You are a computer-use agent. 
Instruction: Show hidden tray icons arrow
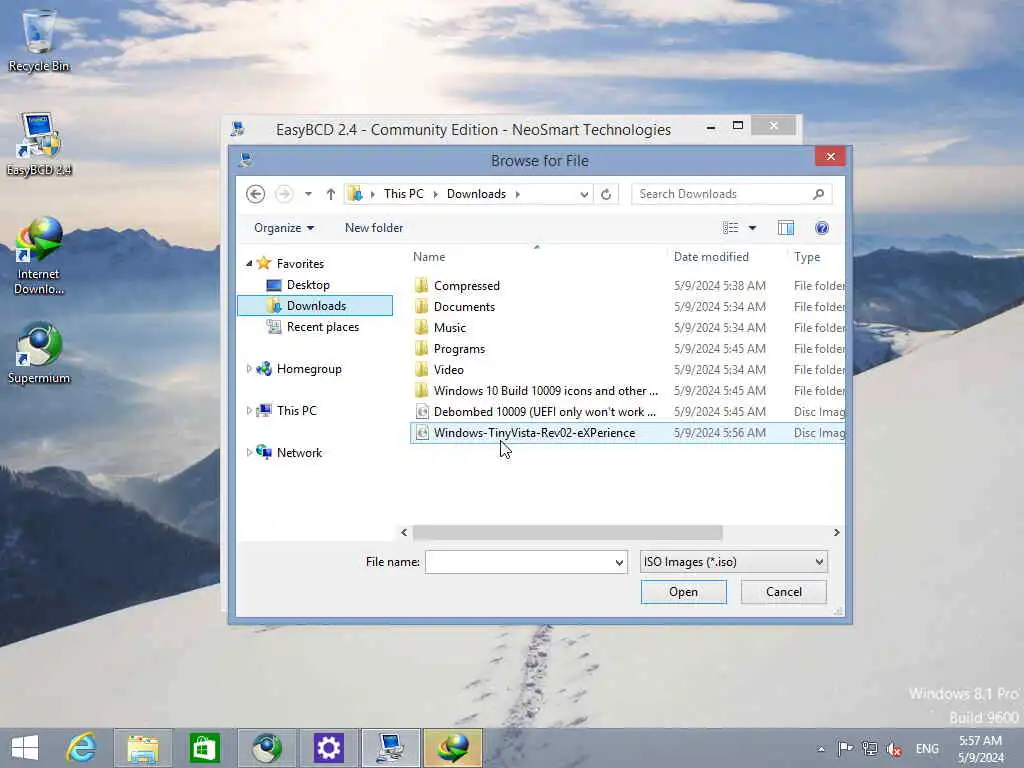(x=821, y=749)
